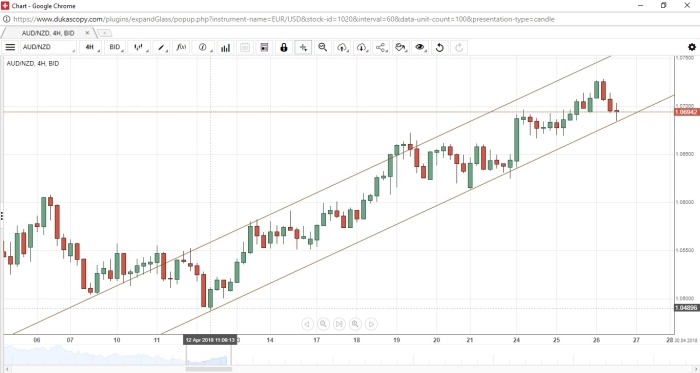Screen dimensions: 700x373
Task: Expand the AUD/NZD instrument dropdown
Action: coord(48,47)
